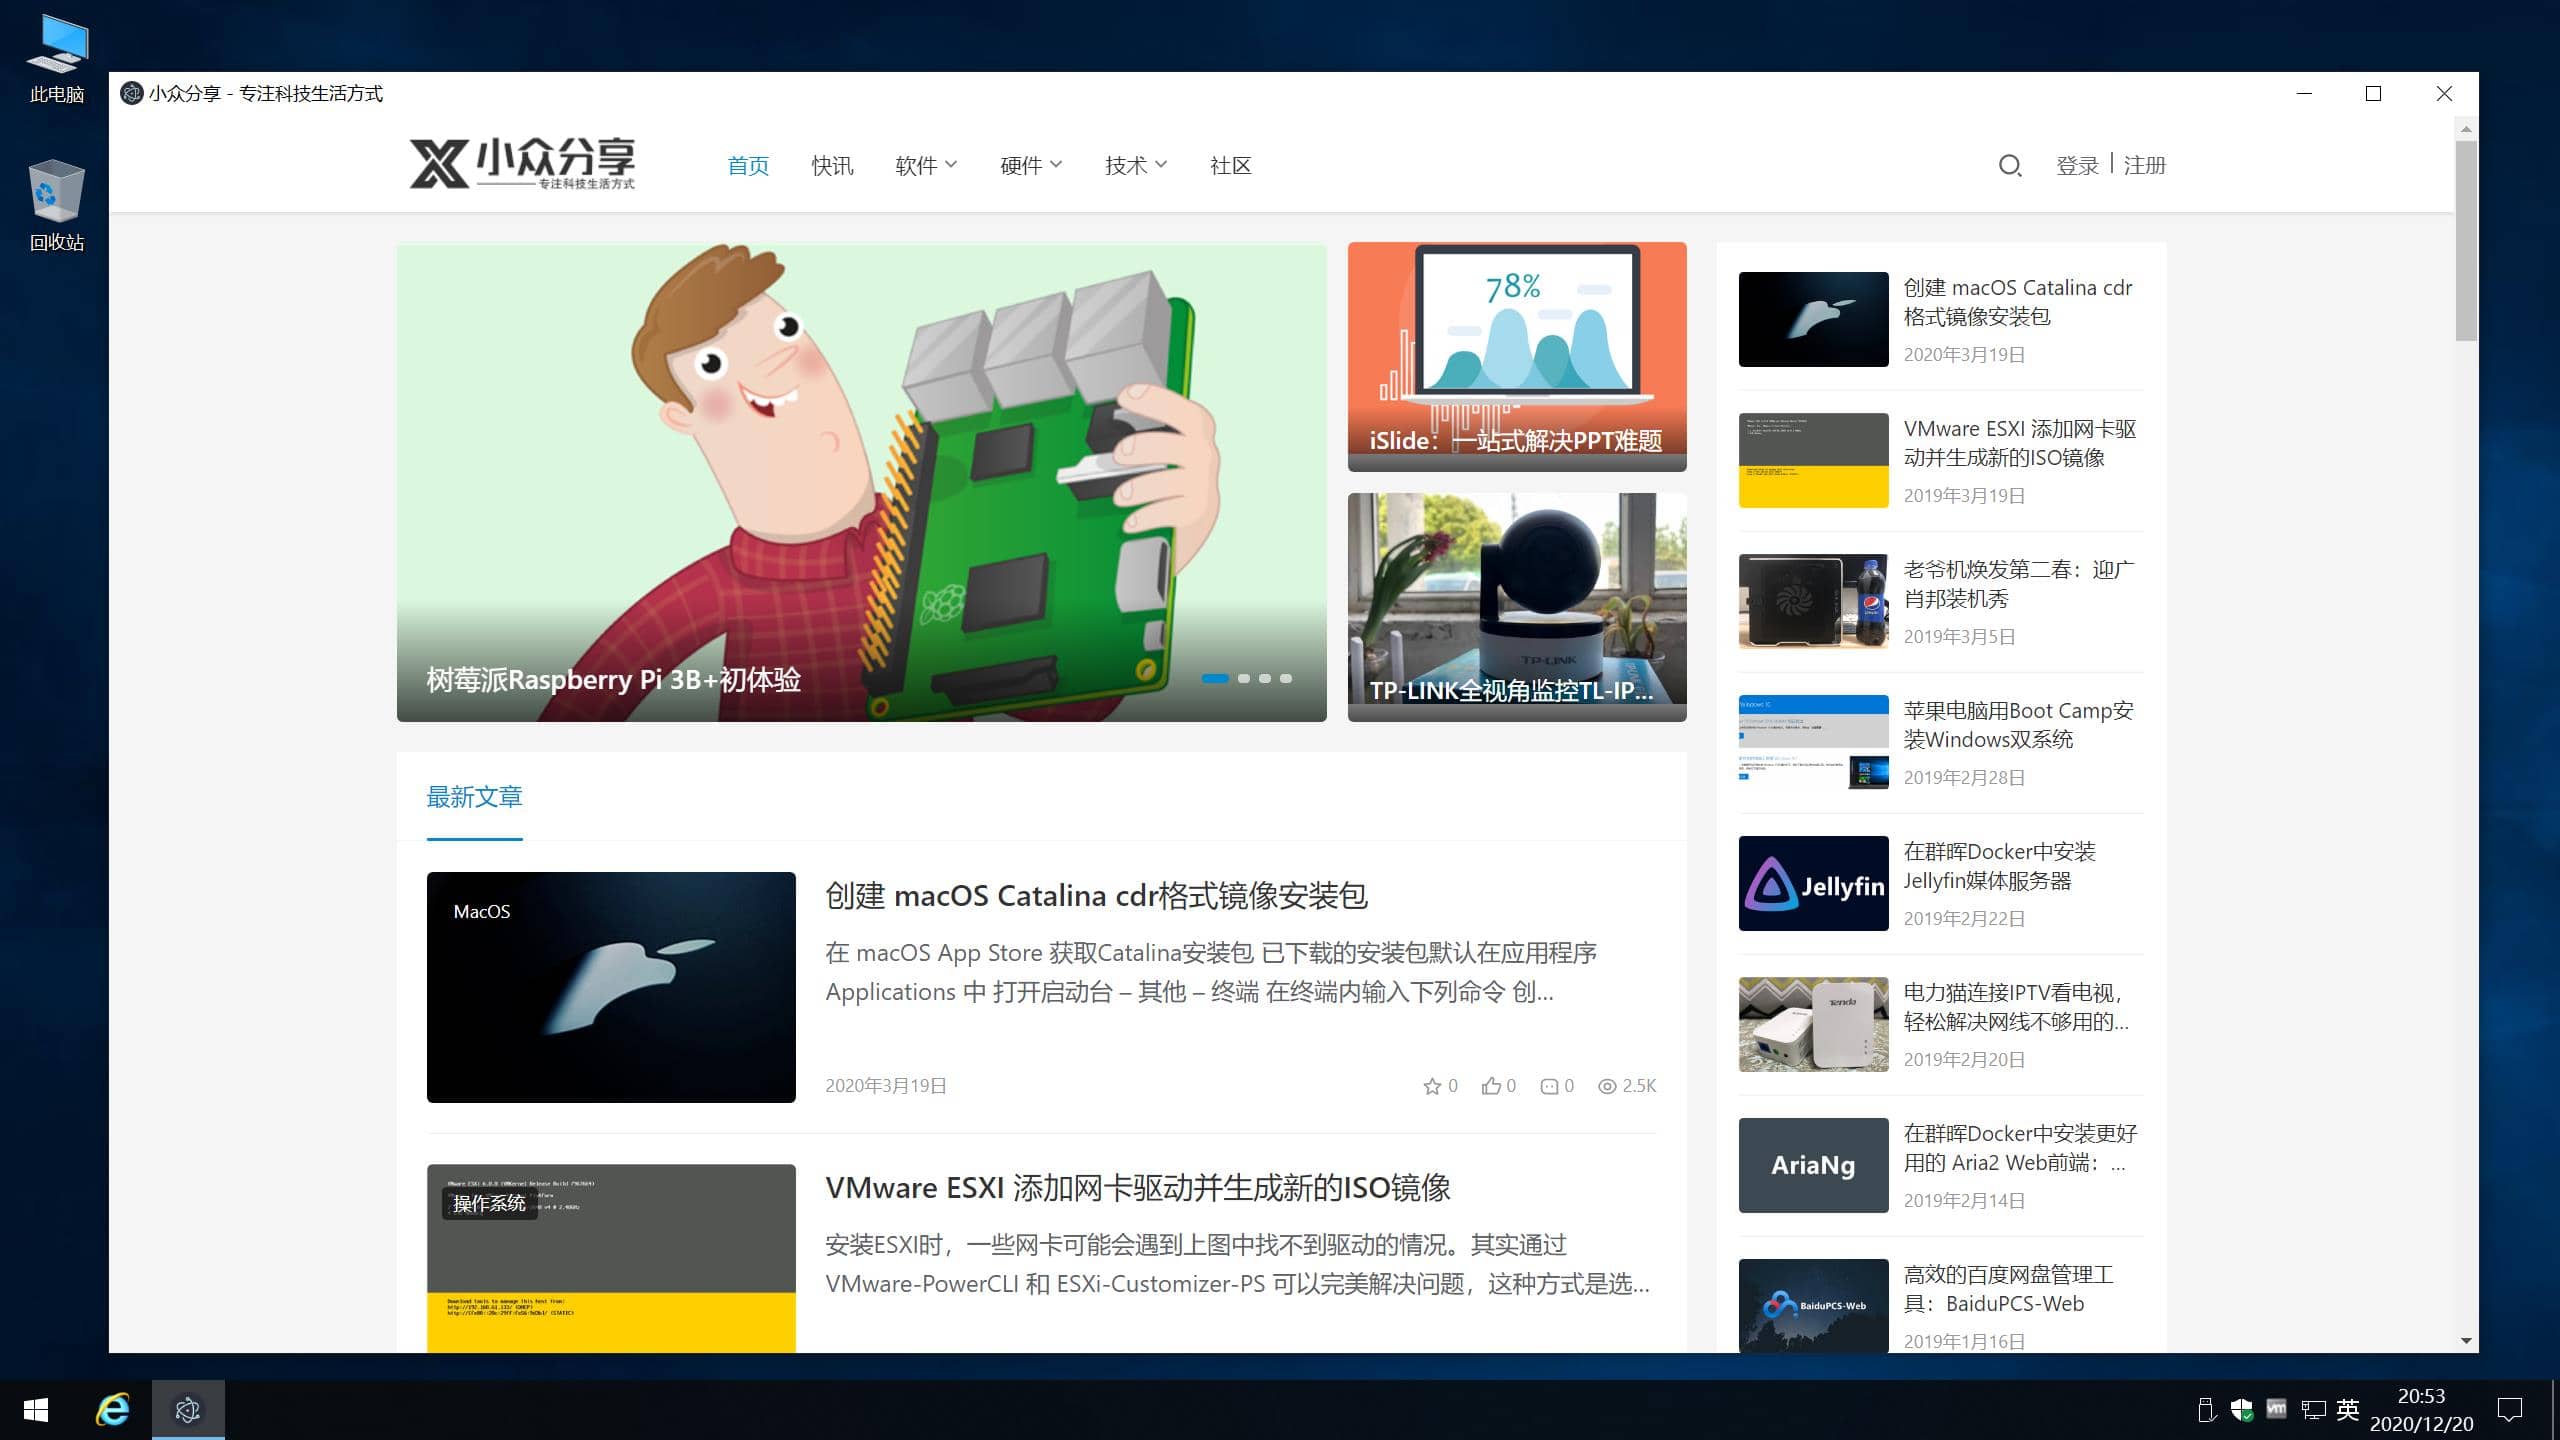Click the macOS Catalina sidebar thumbnail
The height and width of the screenshot is (1440, 2560).
[x=1813, y=320]
